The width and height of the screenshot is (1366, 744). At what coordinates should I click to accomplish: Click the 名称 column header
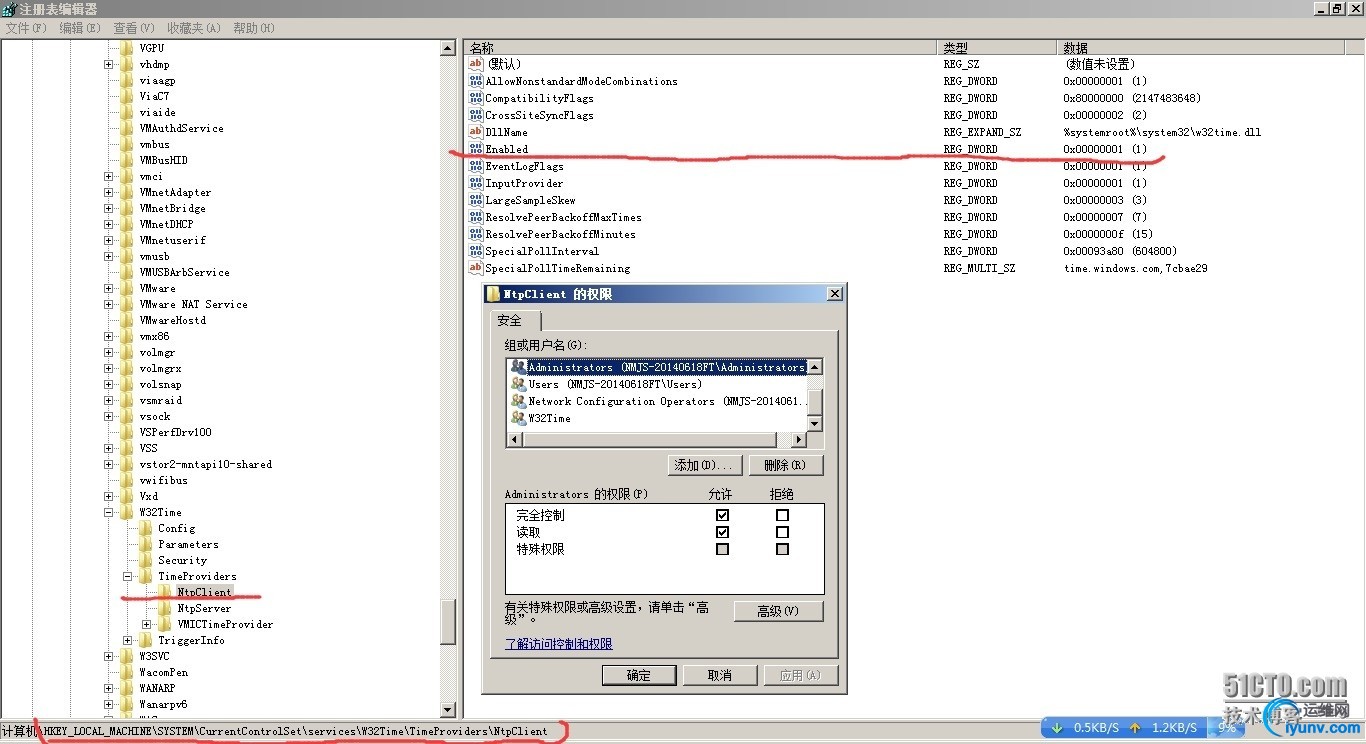(702, 47)
